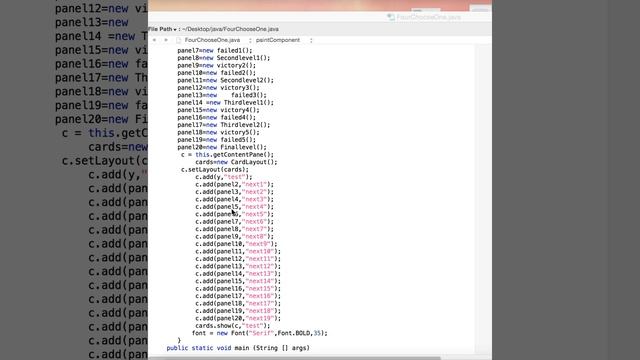Click the line 'c.add(panel12,"next11");'
This screenshot has width=640, height=360.
coord(238,259)
